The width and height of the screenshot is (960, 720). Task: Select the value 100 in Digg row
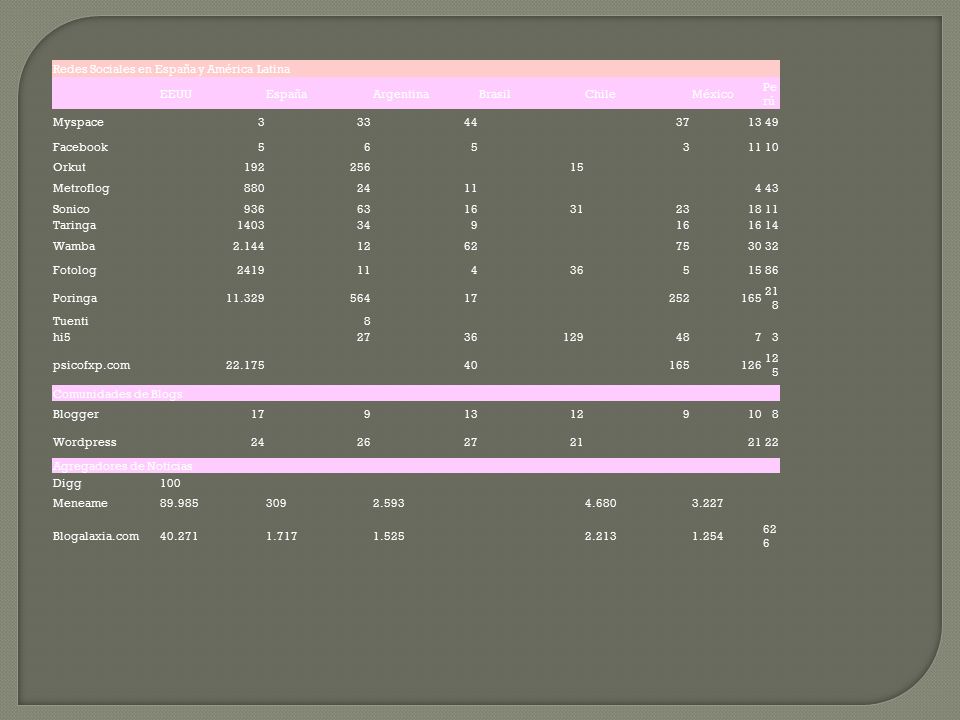(x=170, y=483)
